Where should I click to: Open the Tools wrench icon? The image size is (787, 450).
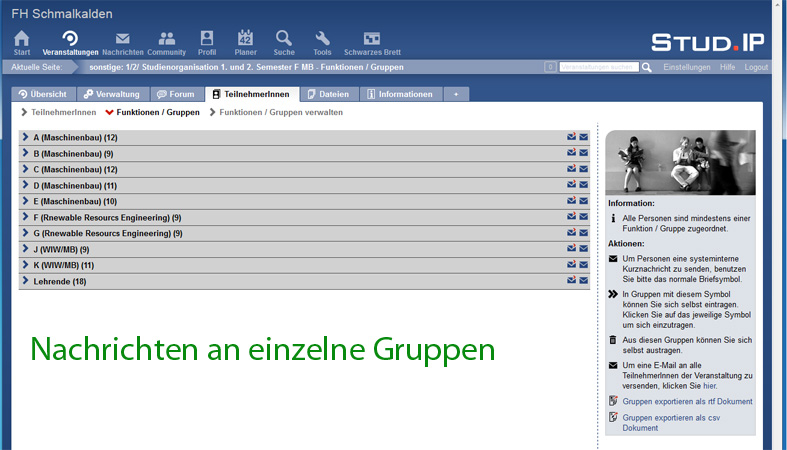click(x=322, y=40)
